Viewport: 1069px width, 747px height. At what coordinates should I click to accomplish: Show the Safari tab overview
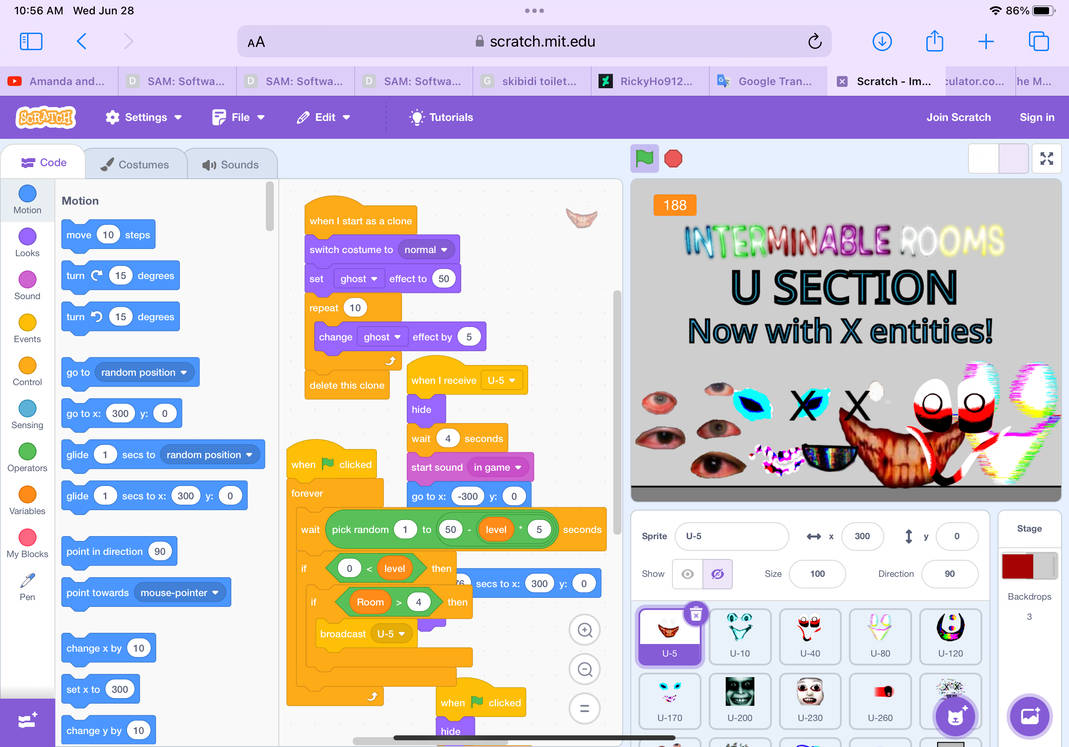pos(1038,42)
